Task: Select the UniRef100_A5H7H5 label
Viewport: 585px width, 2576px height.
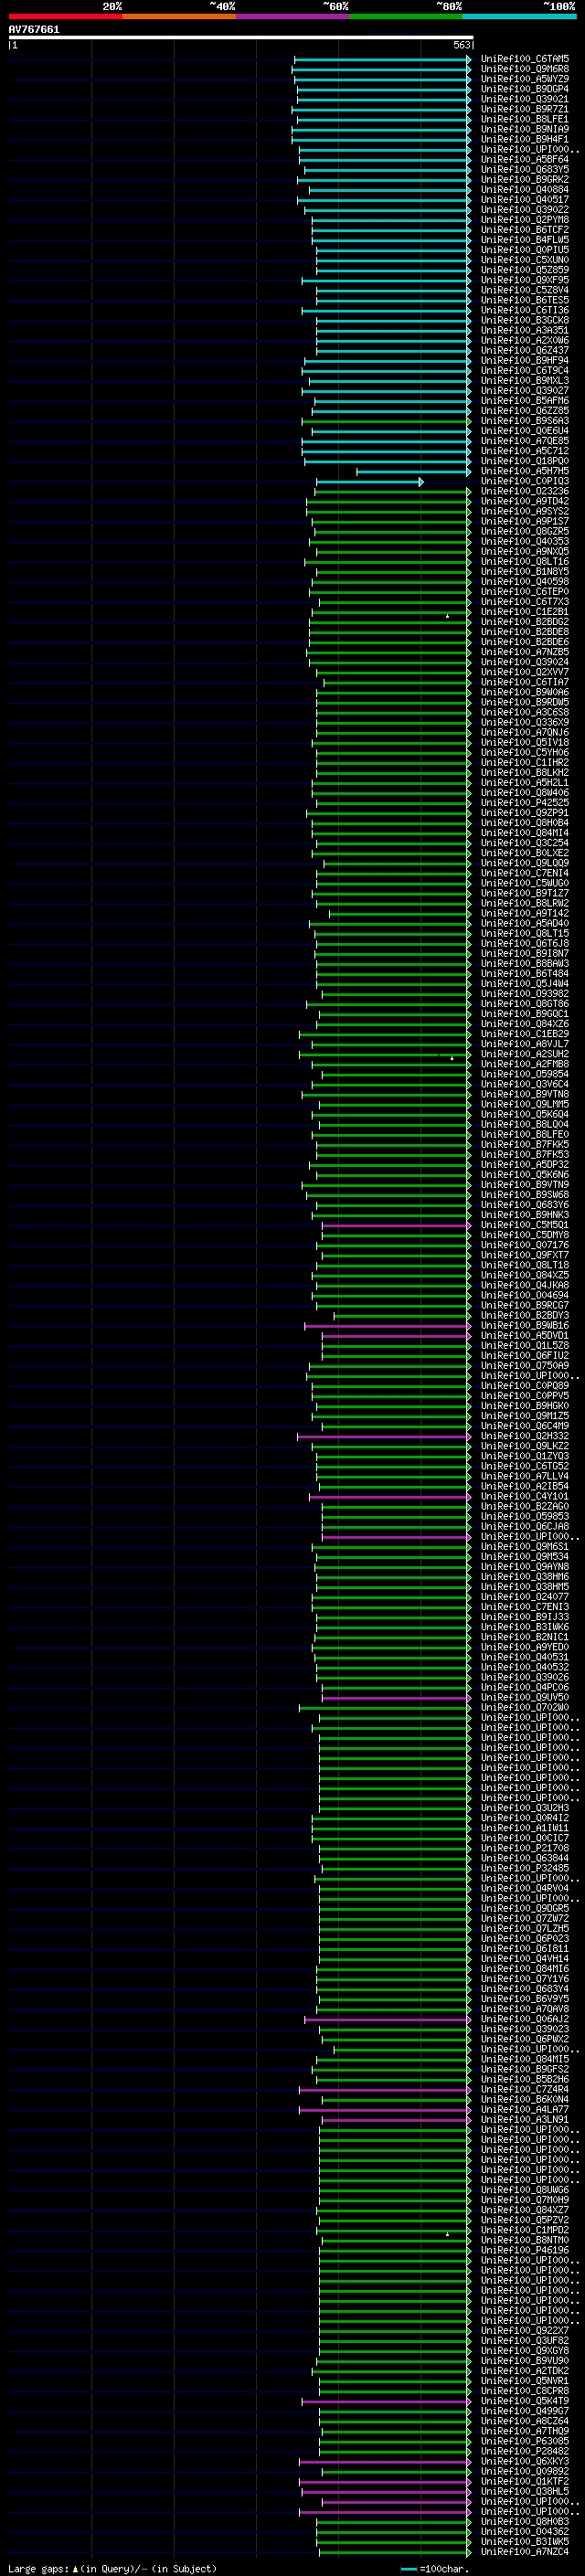Action: [x=524, y=471]
